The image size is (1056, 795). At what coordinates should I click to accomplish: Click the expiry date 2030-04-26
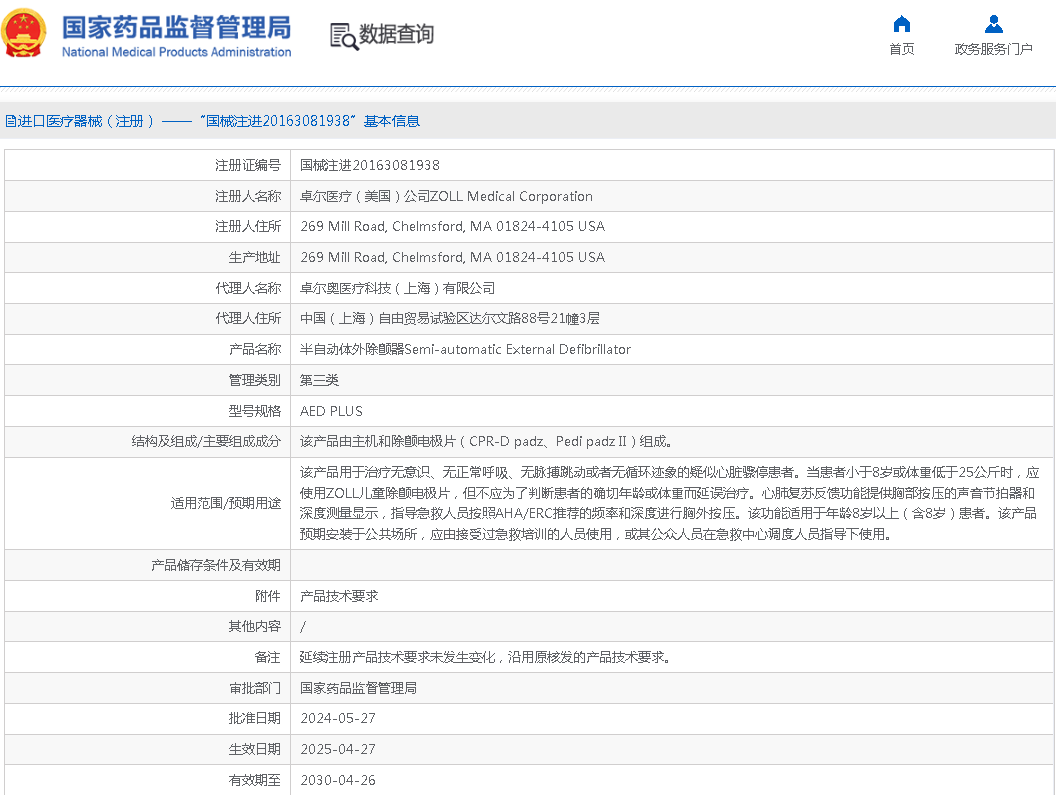(337, 780)
